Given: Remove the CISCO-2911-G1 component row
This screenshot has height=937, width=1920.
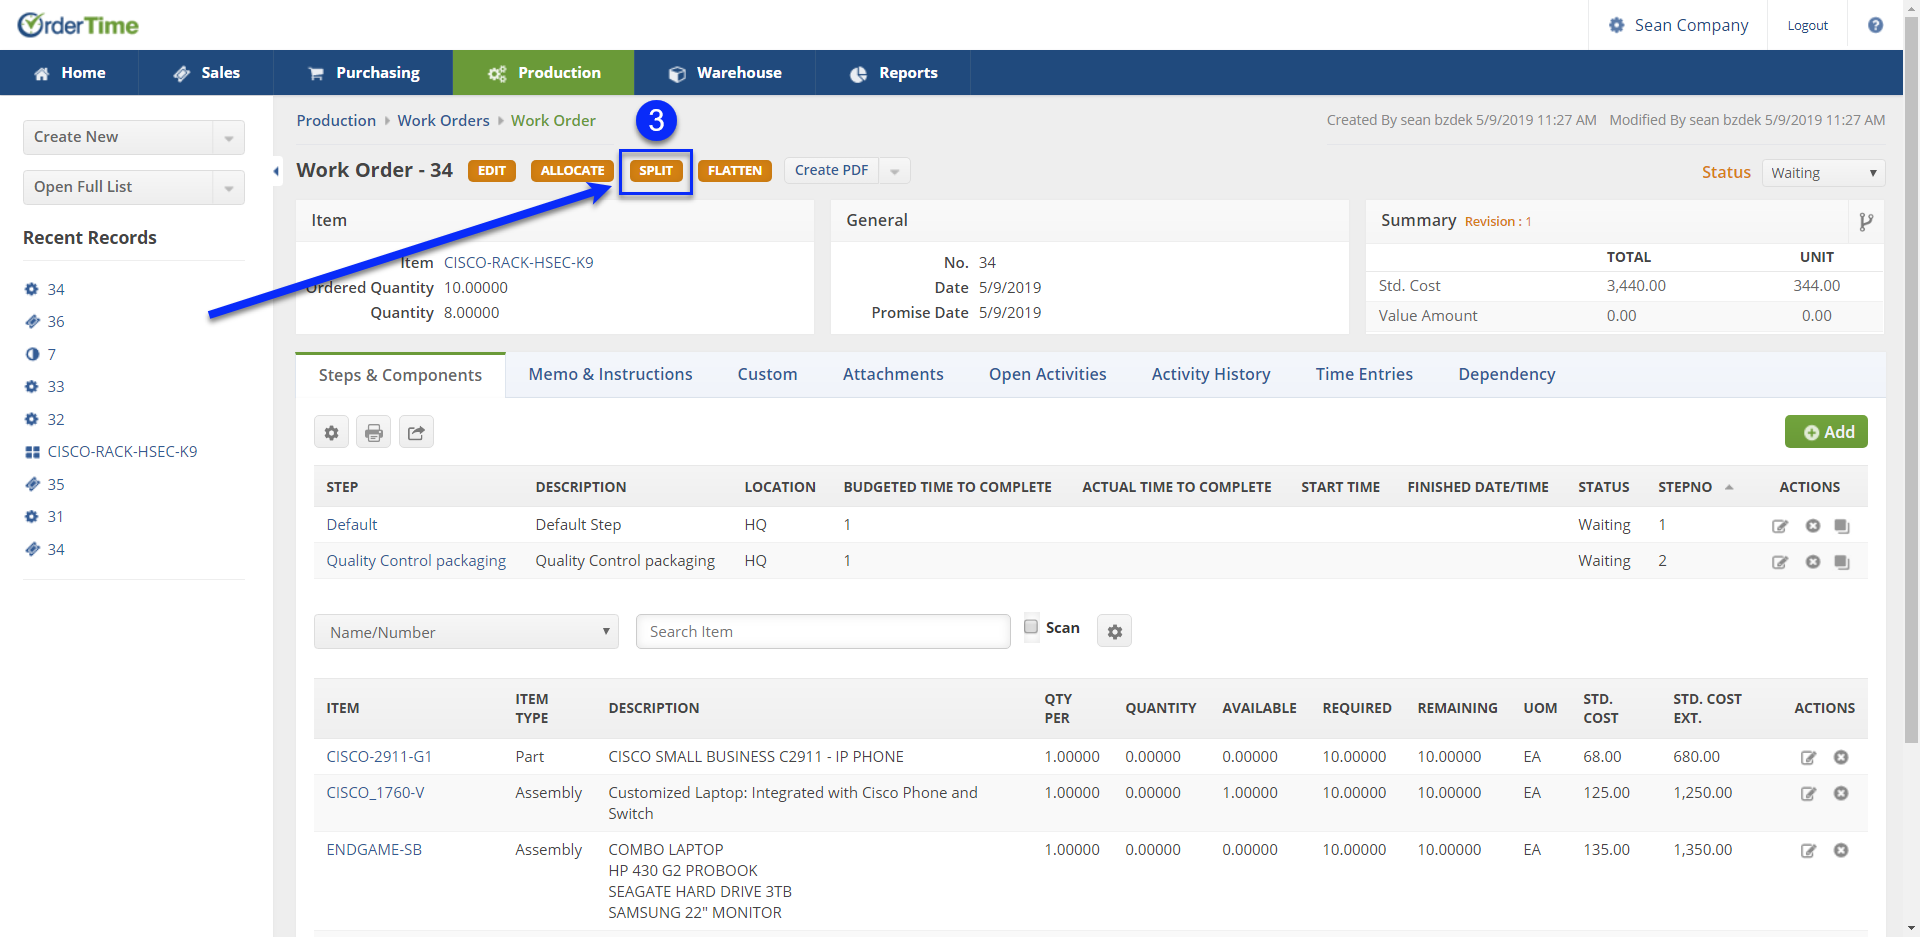Looking at the screenshot, I should coord(1840,758).
